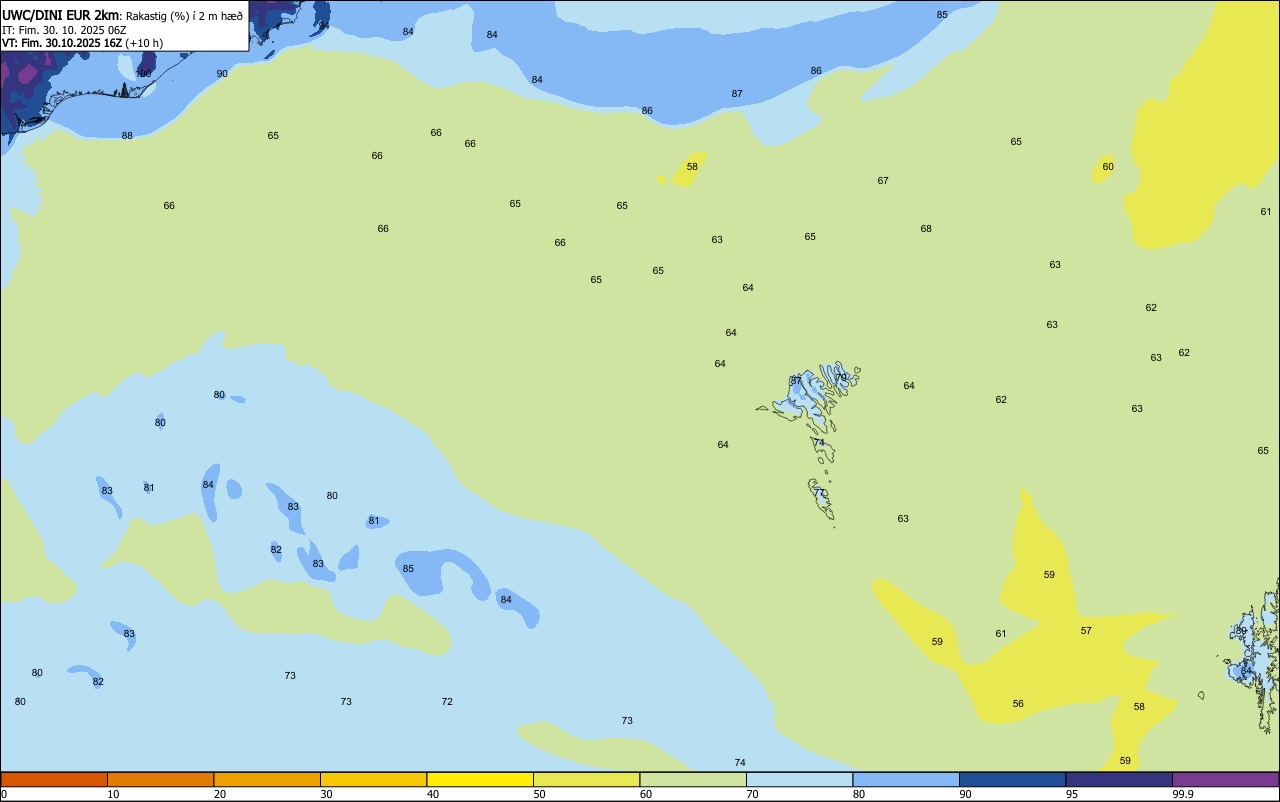
Task: Select the map value 57 in yellow area
Action: point(1086,631)
